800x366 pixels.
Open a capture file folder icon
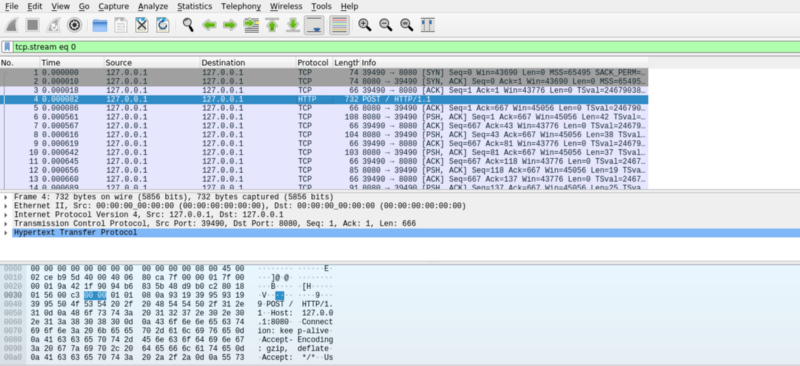[99, 25]
